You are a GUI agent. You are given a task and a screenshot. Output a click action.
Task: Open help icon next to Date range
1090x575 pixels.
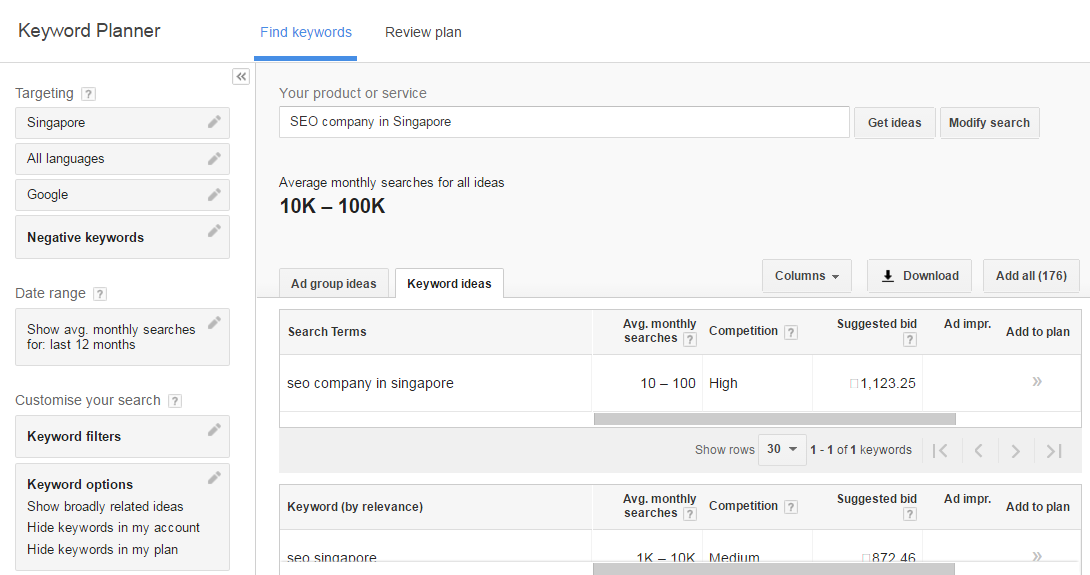(100, 294)
